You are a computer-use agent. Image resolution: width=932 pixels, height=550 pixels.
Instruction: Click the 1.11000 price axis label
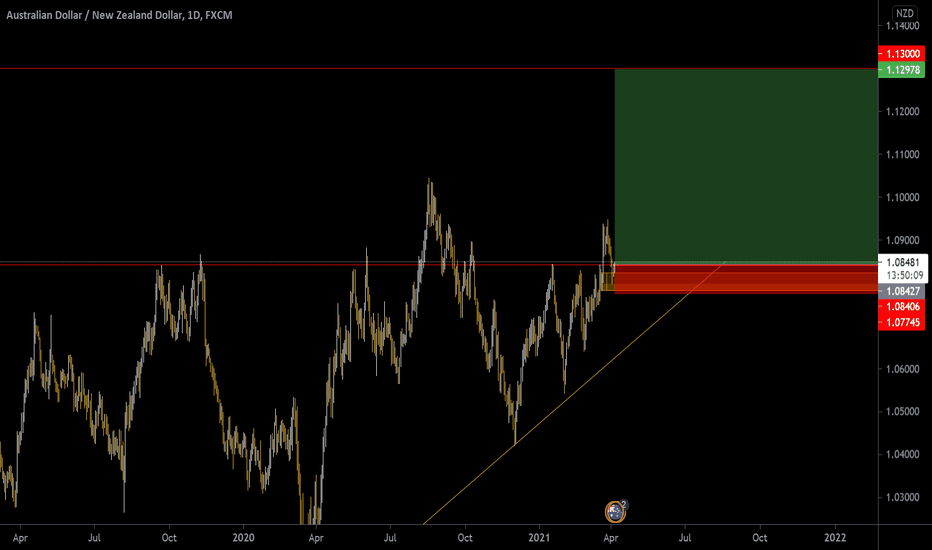(x=902, y=155)
